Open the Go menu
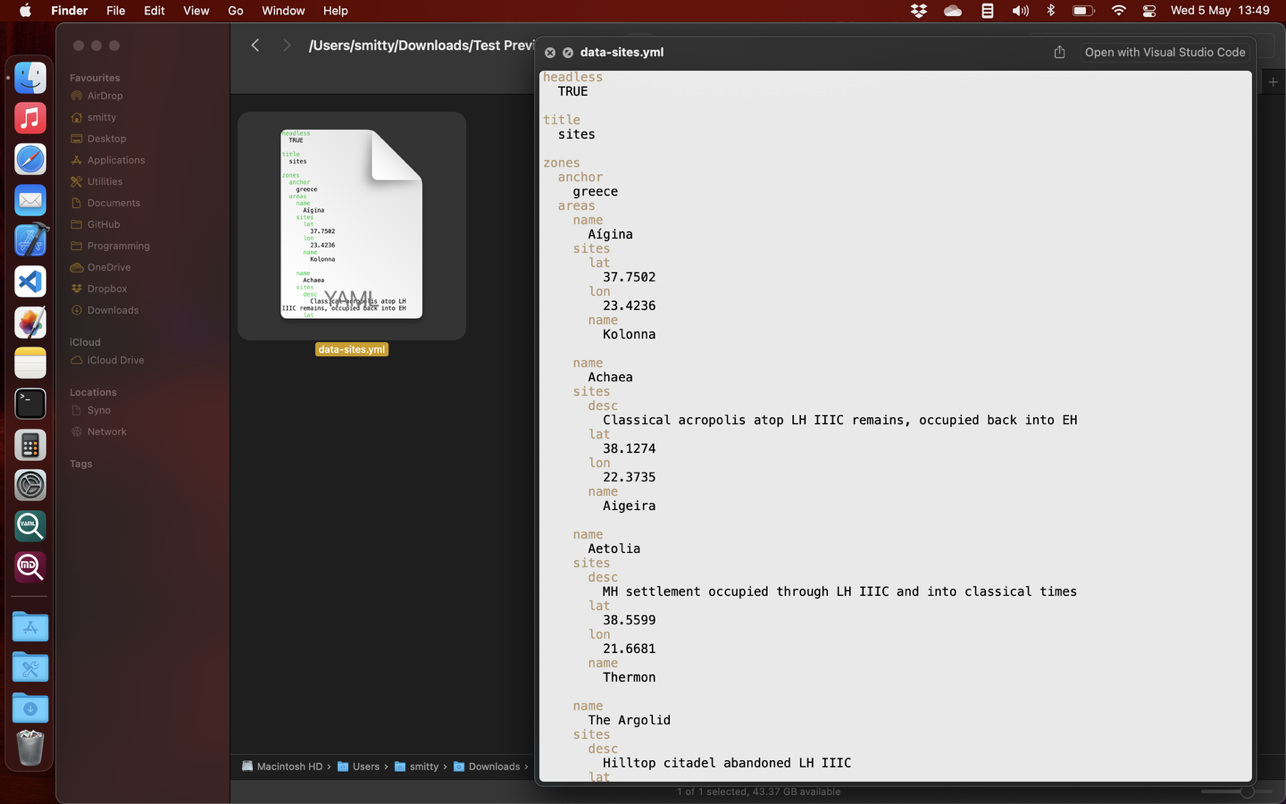The width and height of the screenshot is (1286, 804). [x=235, y=11]
